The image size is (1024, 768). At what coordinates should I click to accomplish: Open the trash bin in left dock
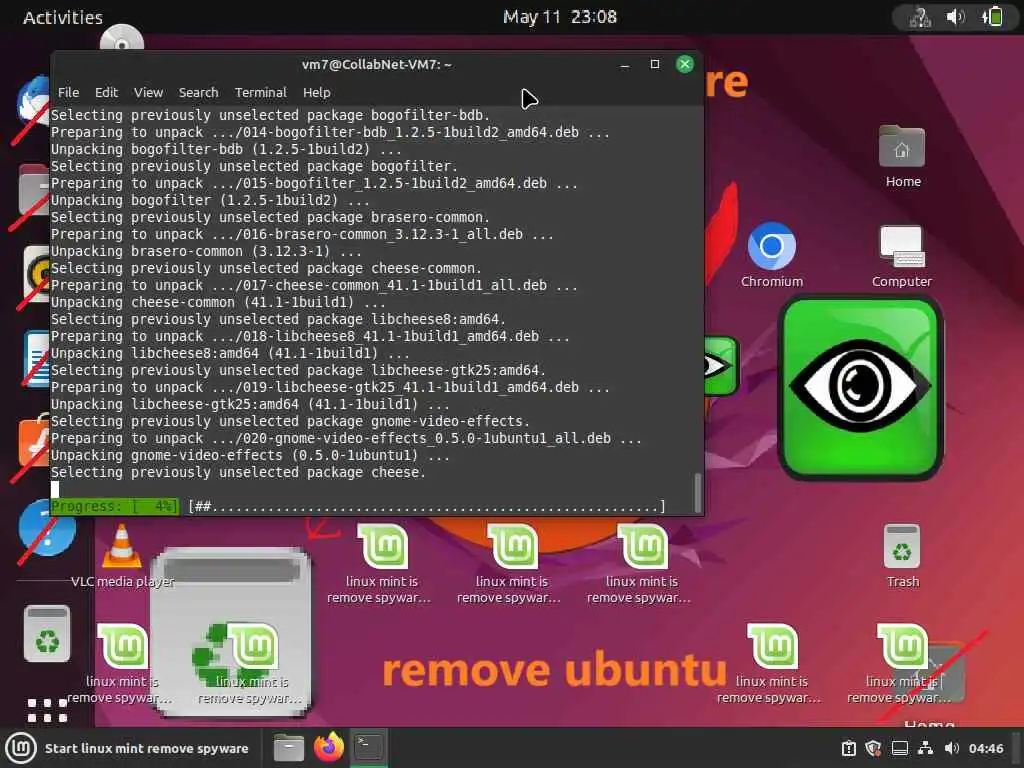pos(47,634)
